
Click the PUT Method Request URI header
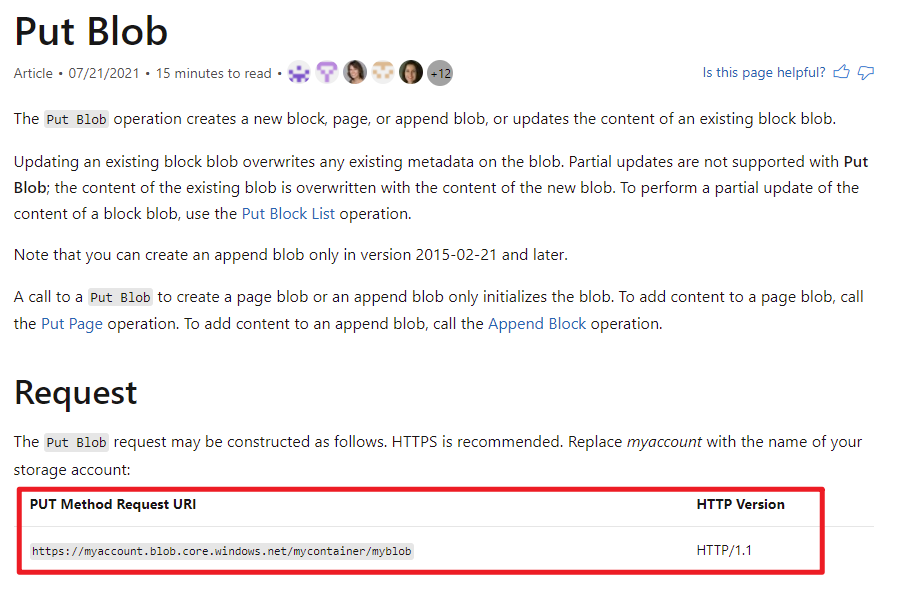(x=113, y=505)
